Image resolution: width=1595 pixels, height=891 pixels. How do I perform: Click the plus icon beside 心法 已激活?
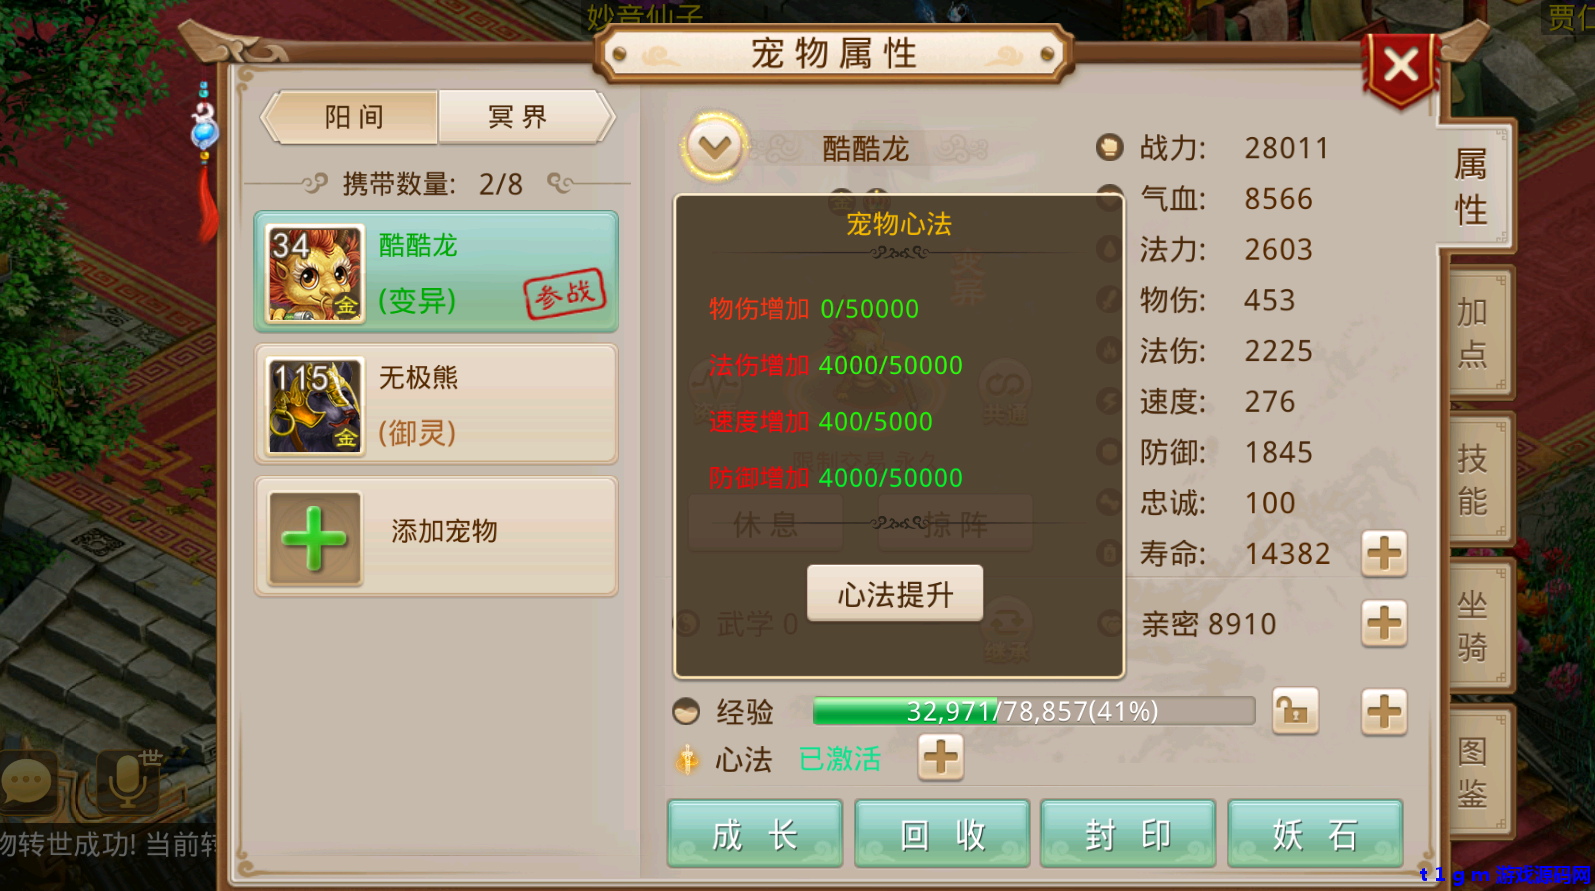tap(940, 758)
